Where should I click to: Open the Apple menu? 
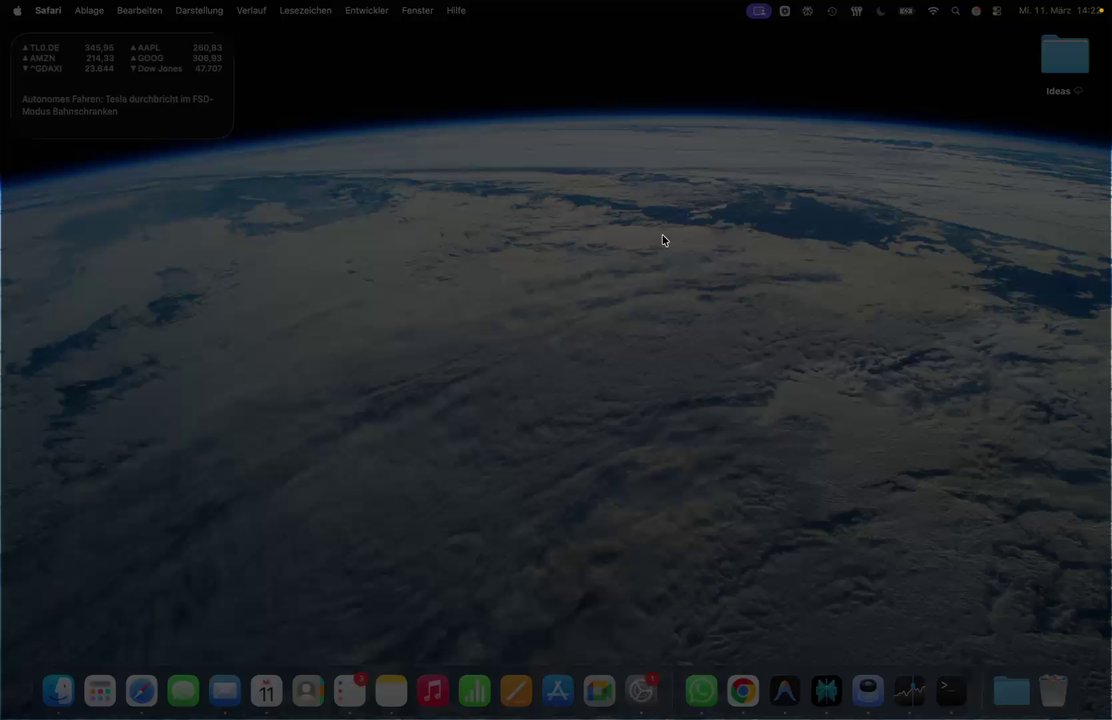tap(17, 11)
